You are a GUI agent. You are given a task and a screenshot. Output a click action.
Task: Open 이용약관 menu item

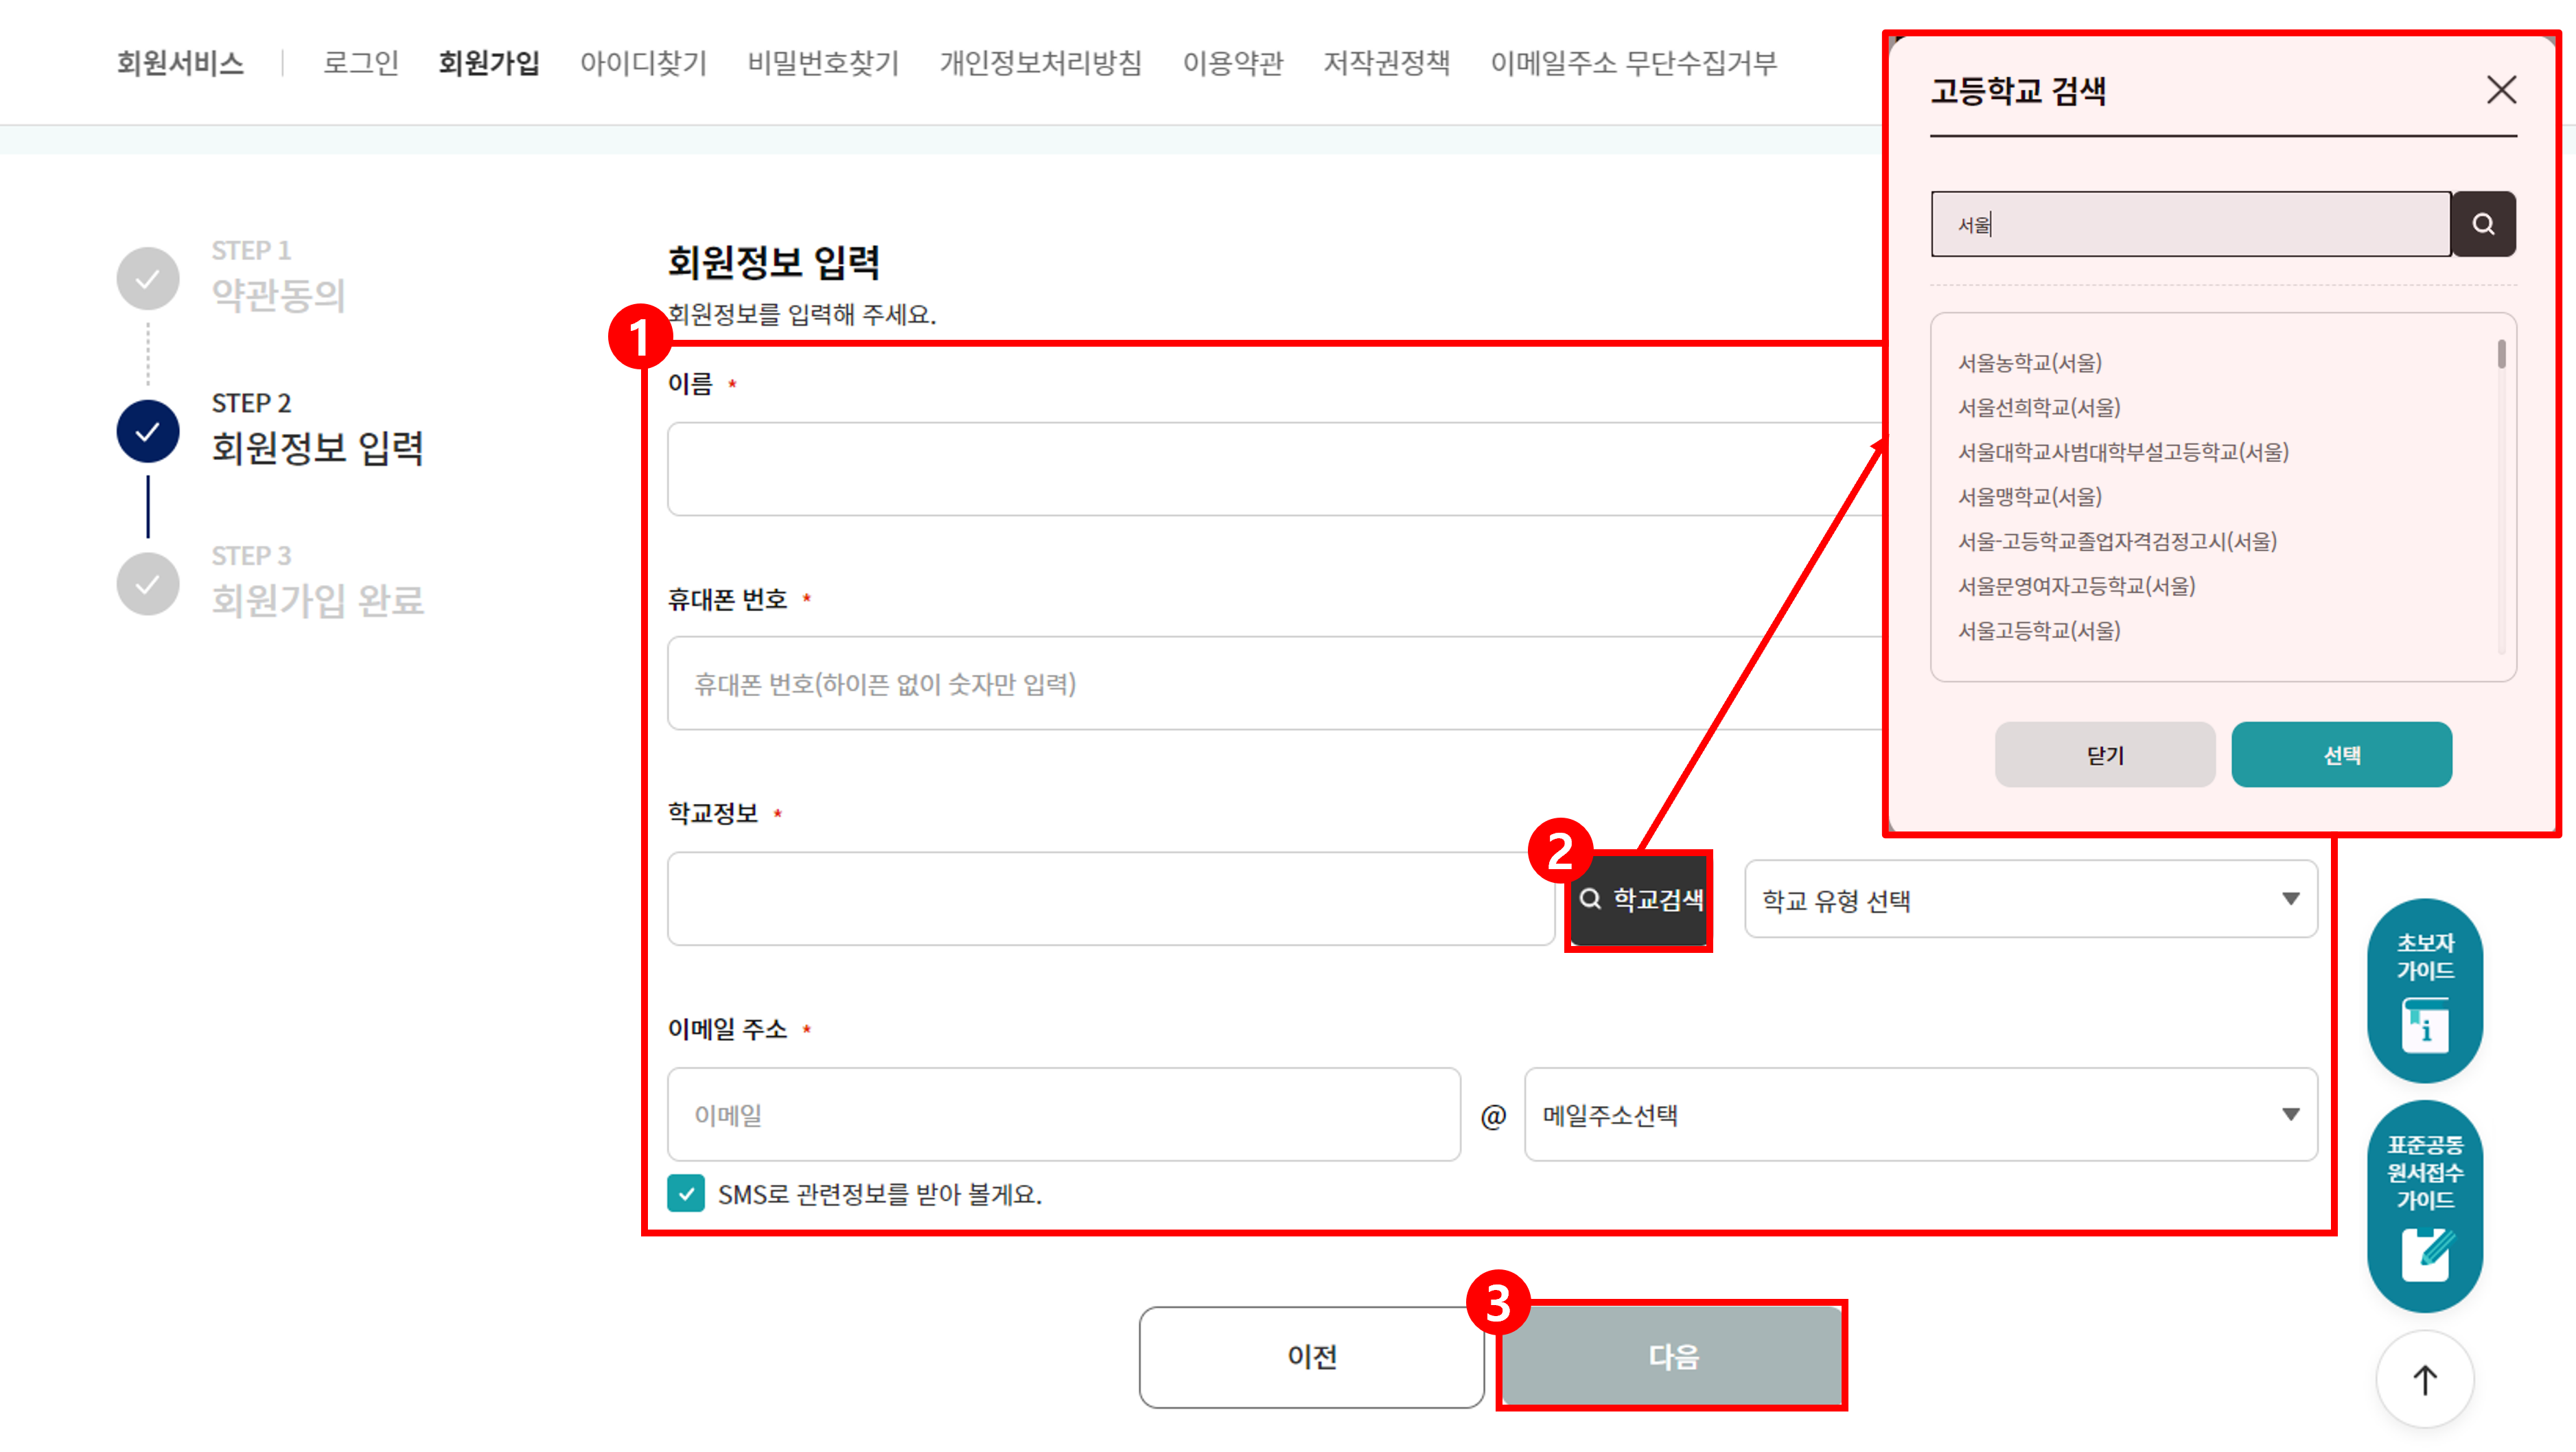(1233, 63)
